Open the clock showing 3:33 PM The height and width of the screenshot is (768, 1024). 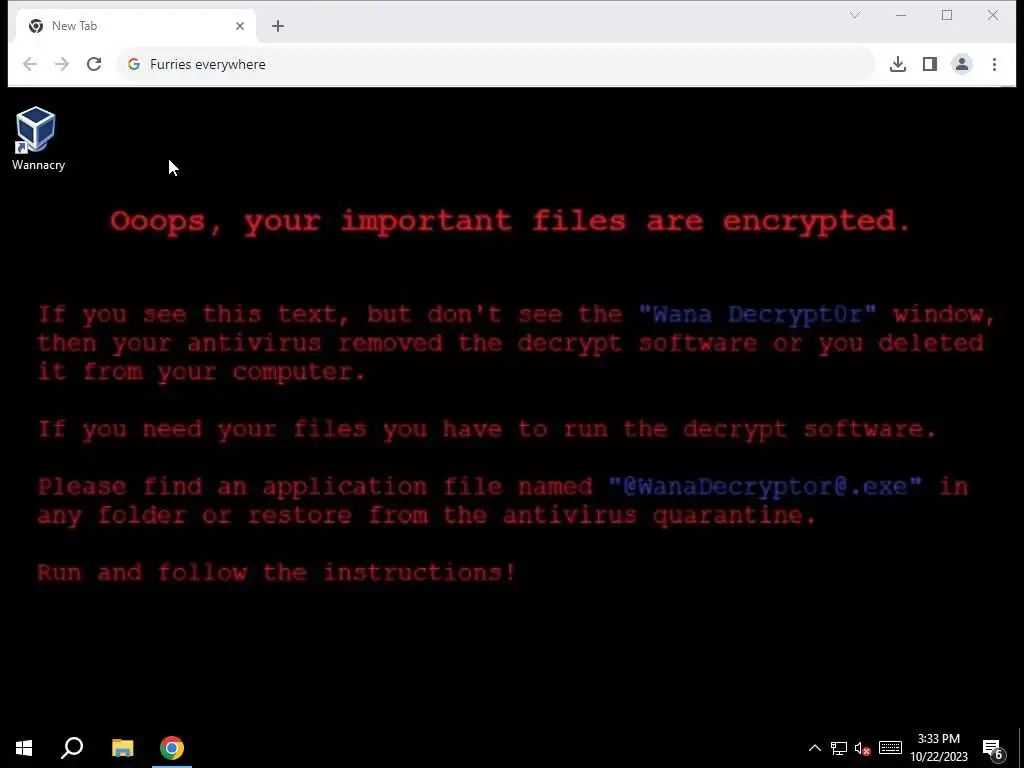point(938,748)
